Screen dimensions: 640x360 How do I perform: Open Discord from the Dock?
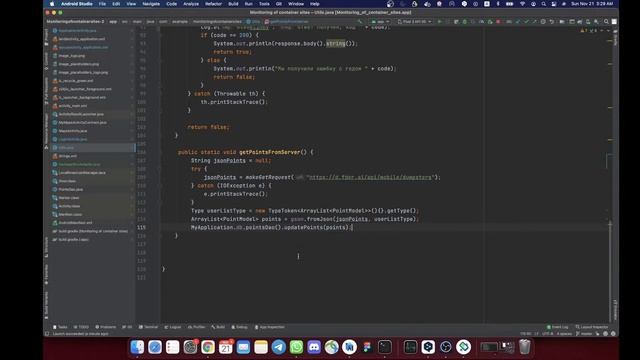point(314,347)
